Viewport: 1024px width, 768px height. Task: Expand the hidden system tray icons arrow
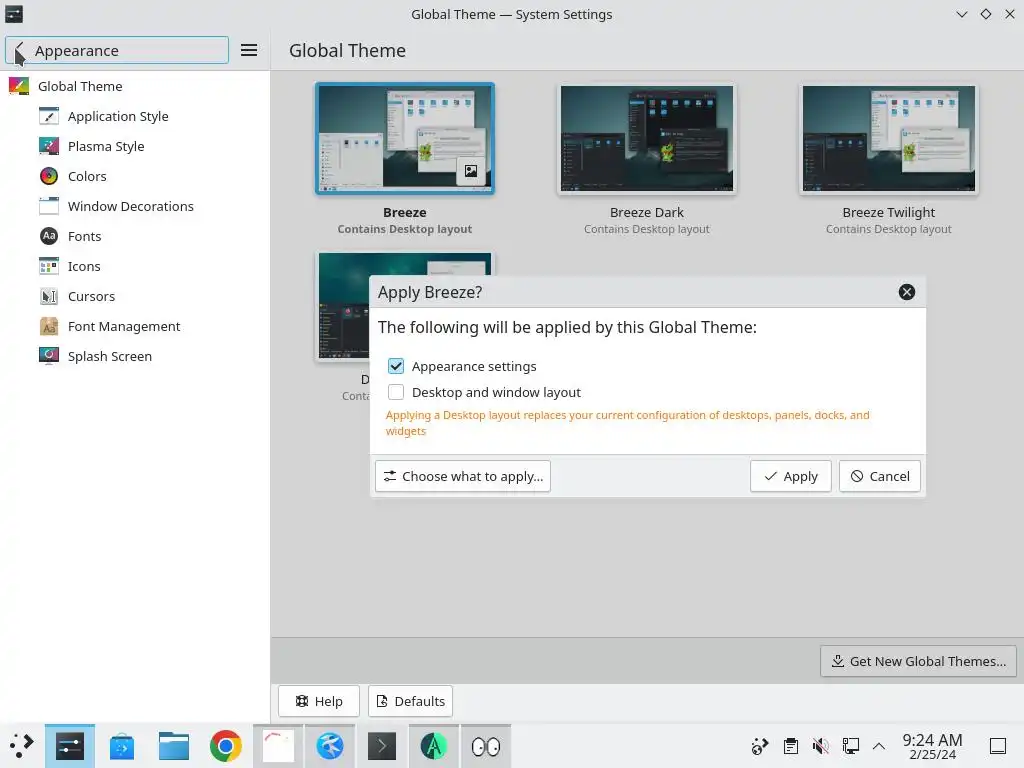coord(879,746)
